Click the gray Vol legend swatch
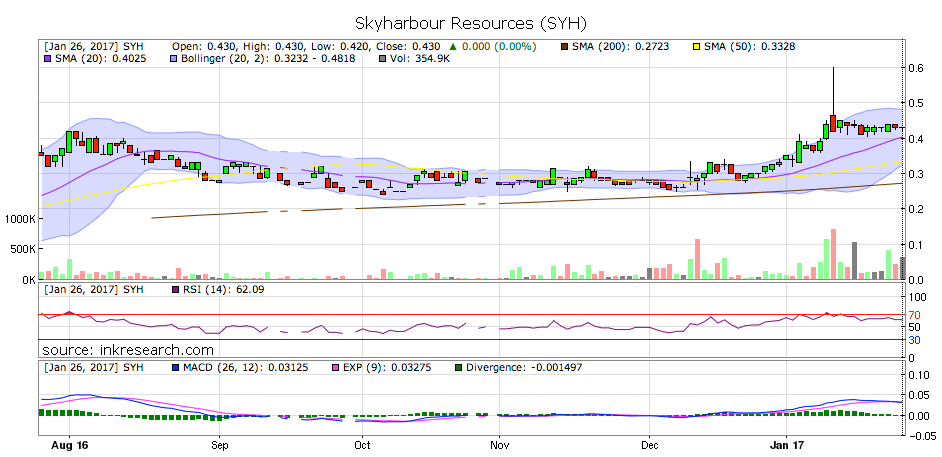 [381, 59]
